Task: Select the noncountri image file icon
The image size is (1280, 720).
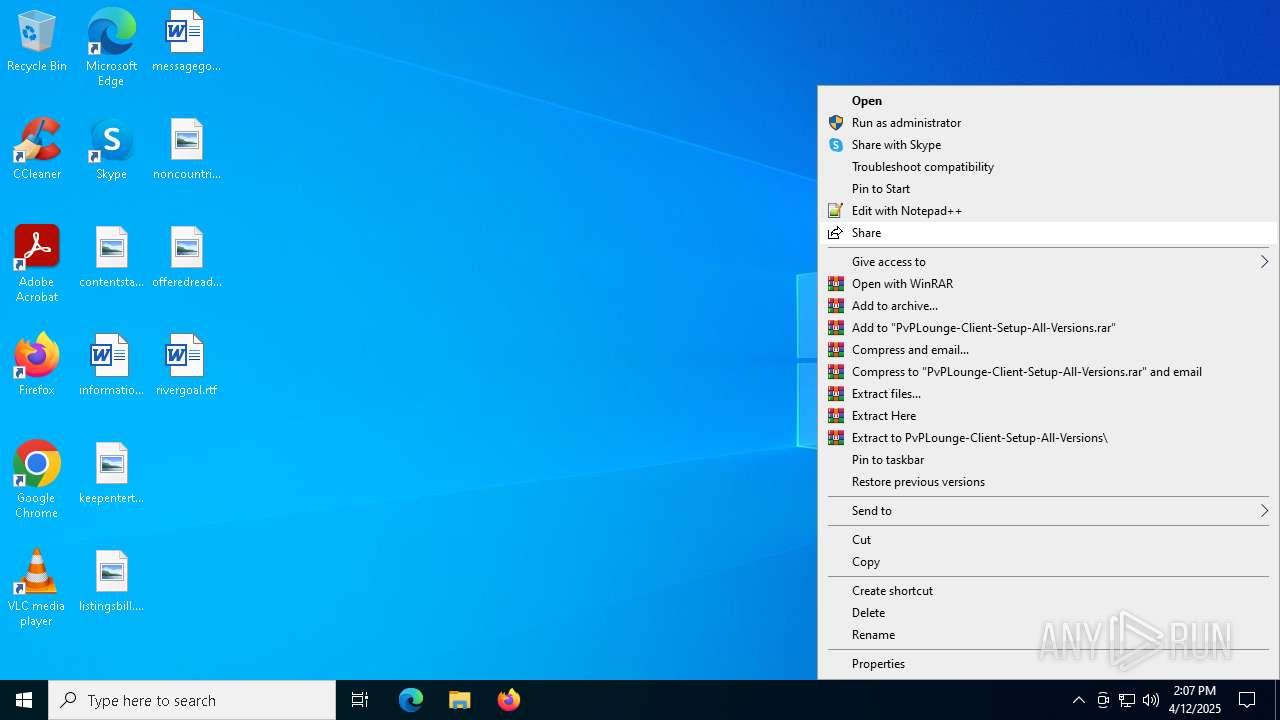Action: 186,150
